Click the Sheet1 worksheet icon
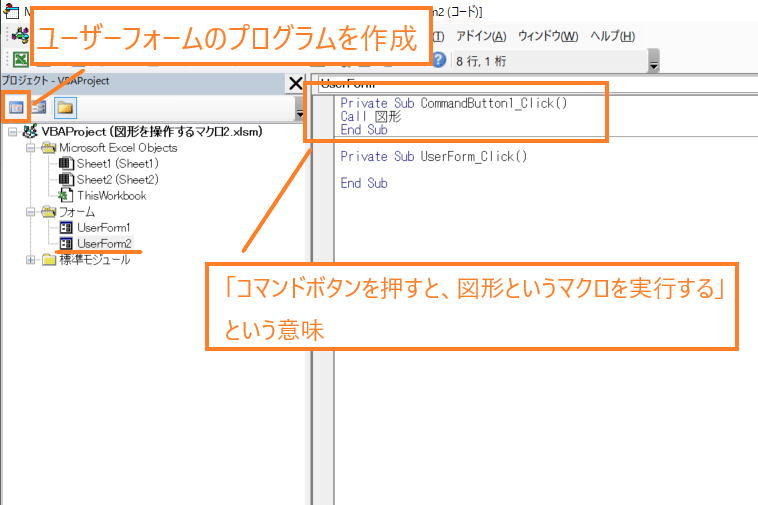The height and width of the screenshot is (505, 758). [66, 164]
